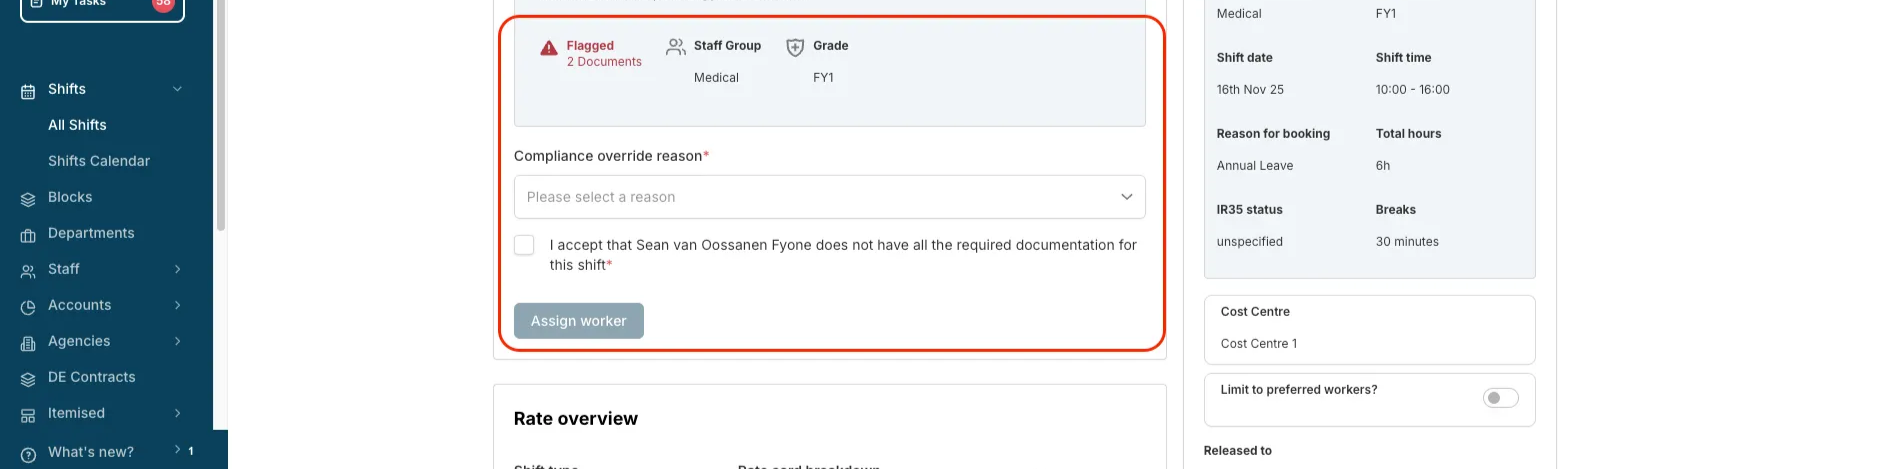Collapse the Shifts menu chevron
The width and height of the screenshot is (1890, 469).
pos(177,89)
